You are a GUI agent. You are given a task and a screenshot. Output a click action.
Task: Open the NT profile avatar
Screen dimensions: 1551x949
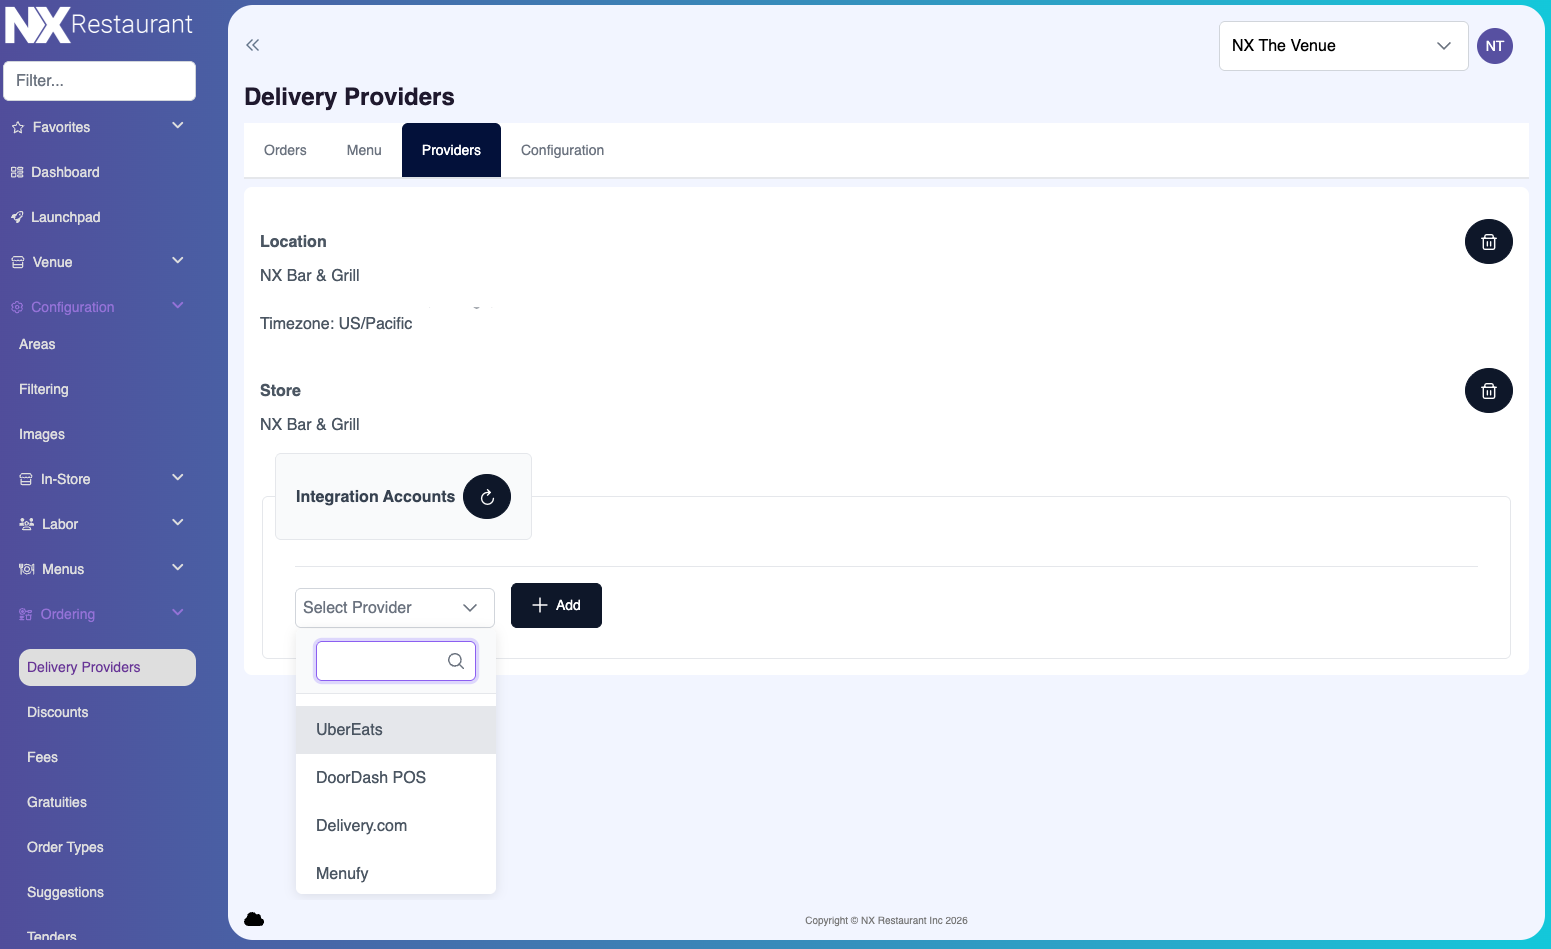[x=1494, y=45]
